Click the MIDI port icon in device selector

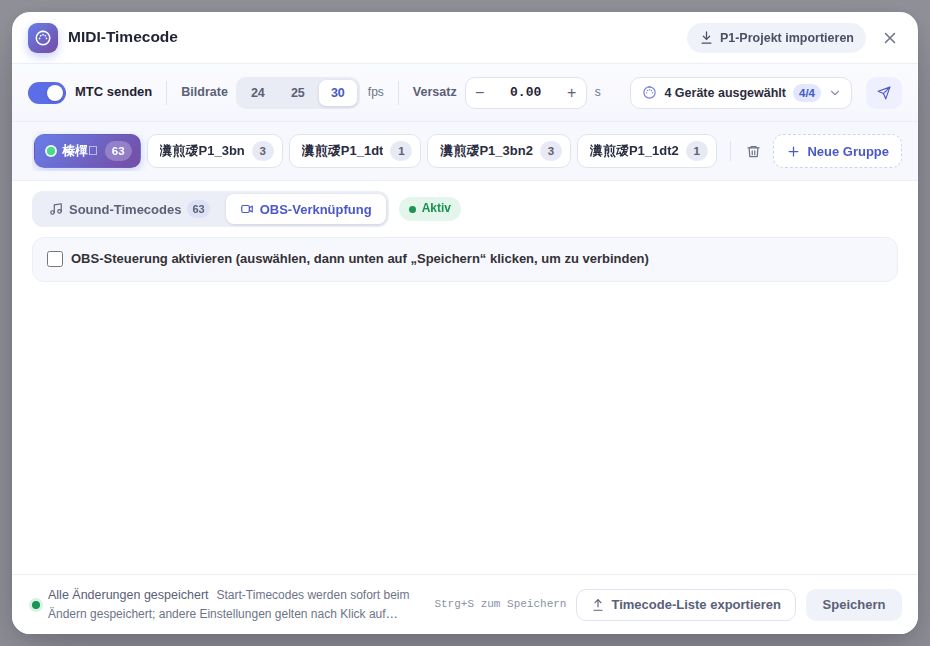649,93
